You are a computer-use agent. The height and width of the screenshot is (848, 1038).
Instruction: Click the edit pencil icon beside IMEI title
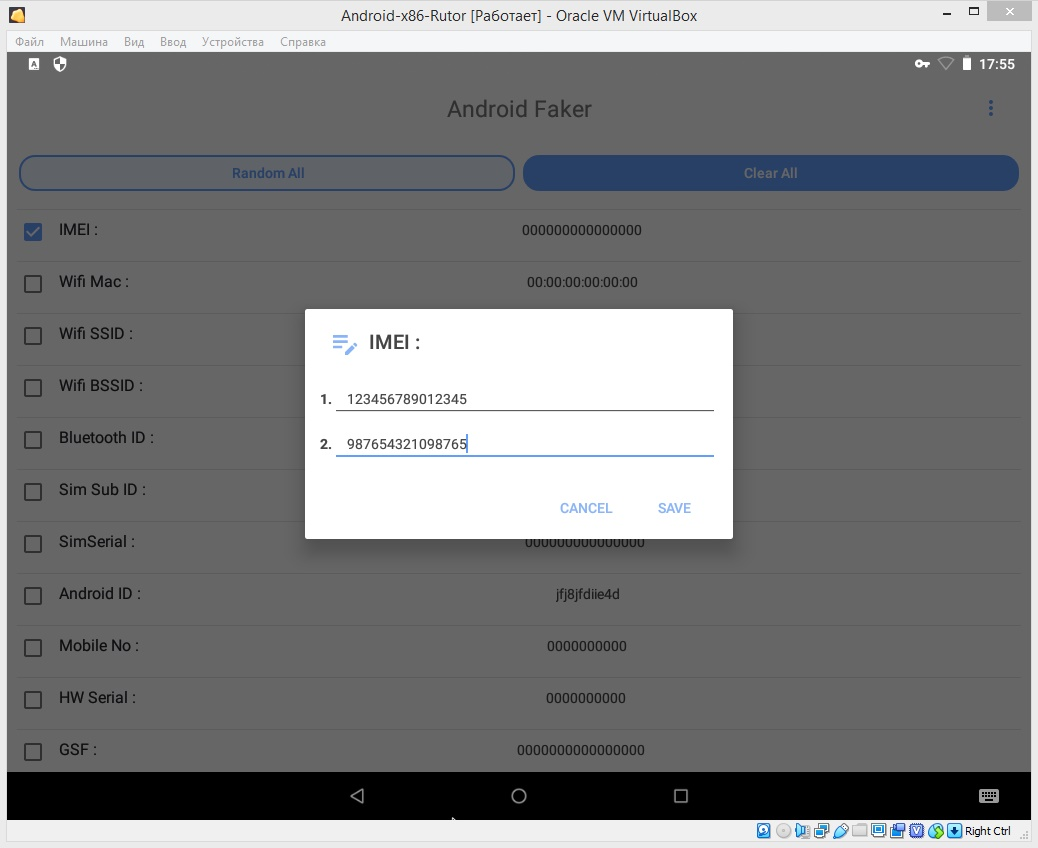click(x=344, y=343)
